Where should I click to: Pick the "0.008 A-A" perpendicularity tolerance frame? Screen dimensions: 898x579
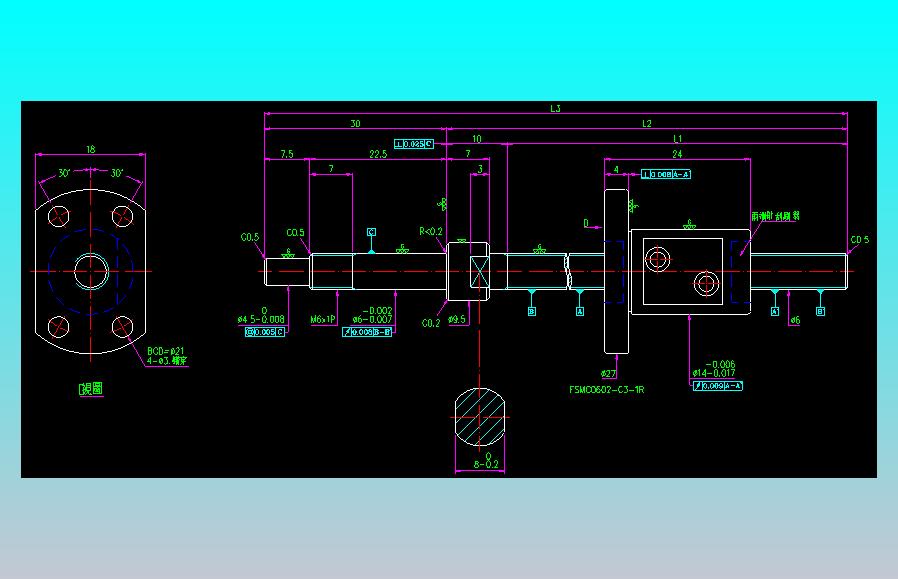(x=665, y=174)
